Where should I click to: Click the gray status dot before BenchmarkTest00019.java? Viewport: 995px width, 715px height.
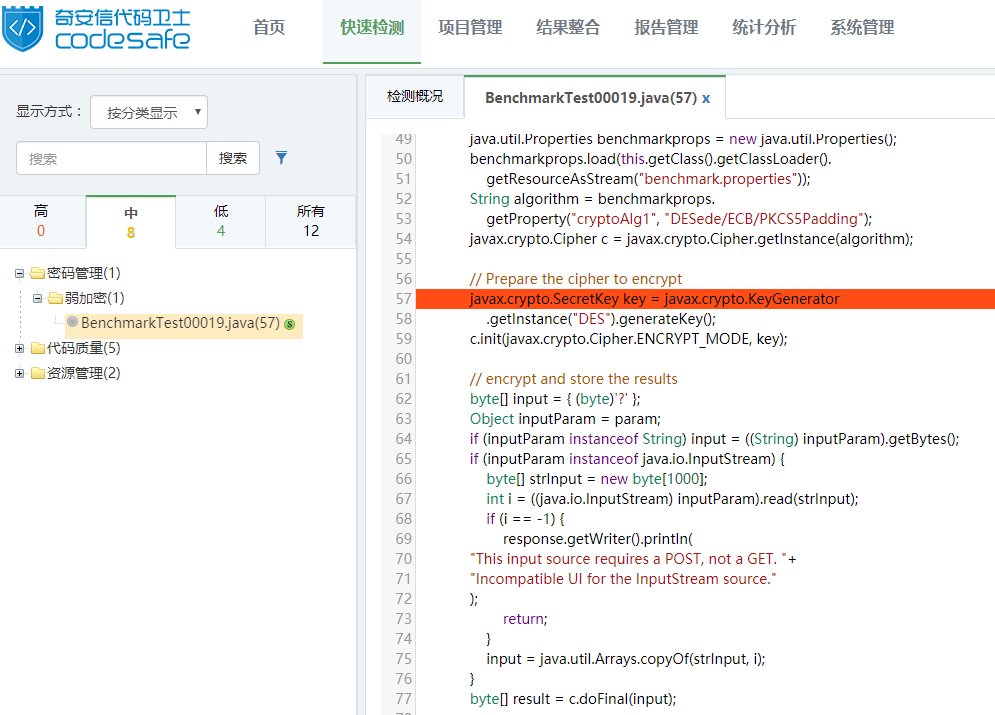[72, 322]
